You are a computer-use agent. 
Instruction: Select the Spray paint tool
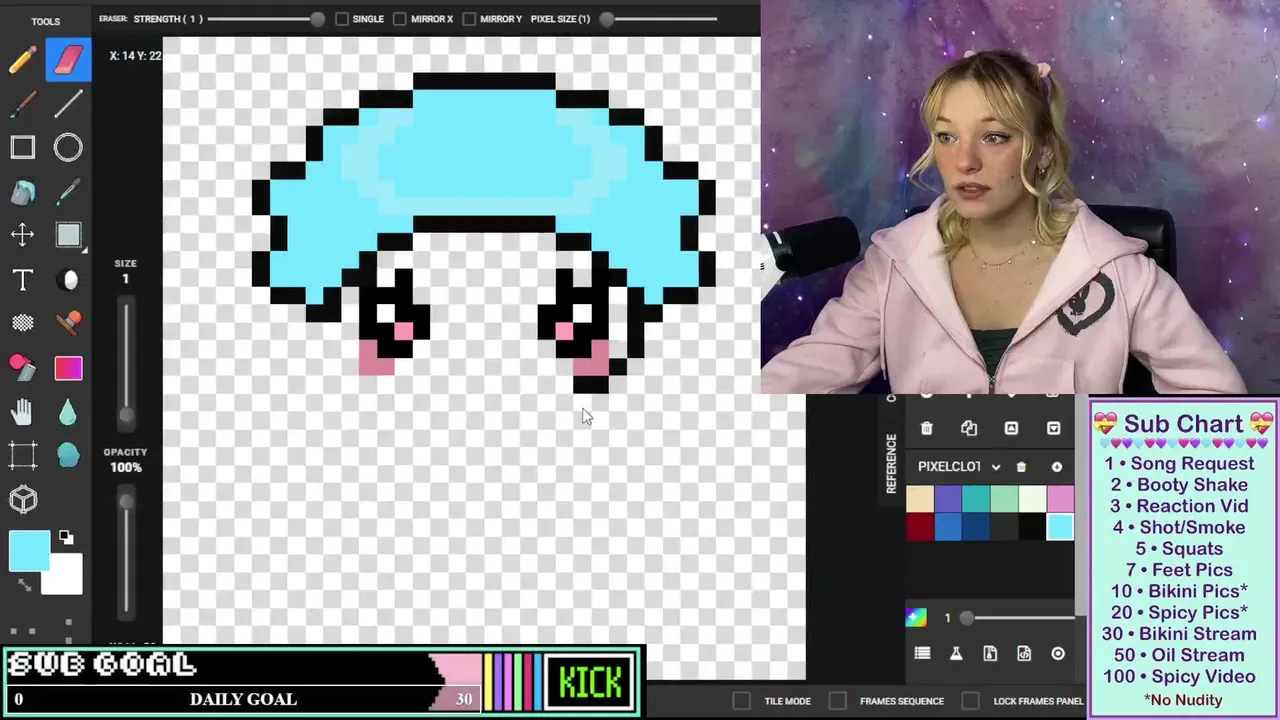(x=22, y=367)
